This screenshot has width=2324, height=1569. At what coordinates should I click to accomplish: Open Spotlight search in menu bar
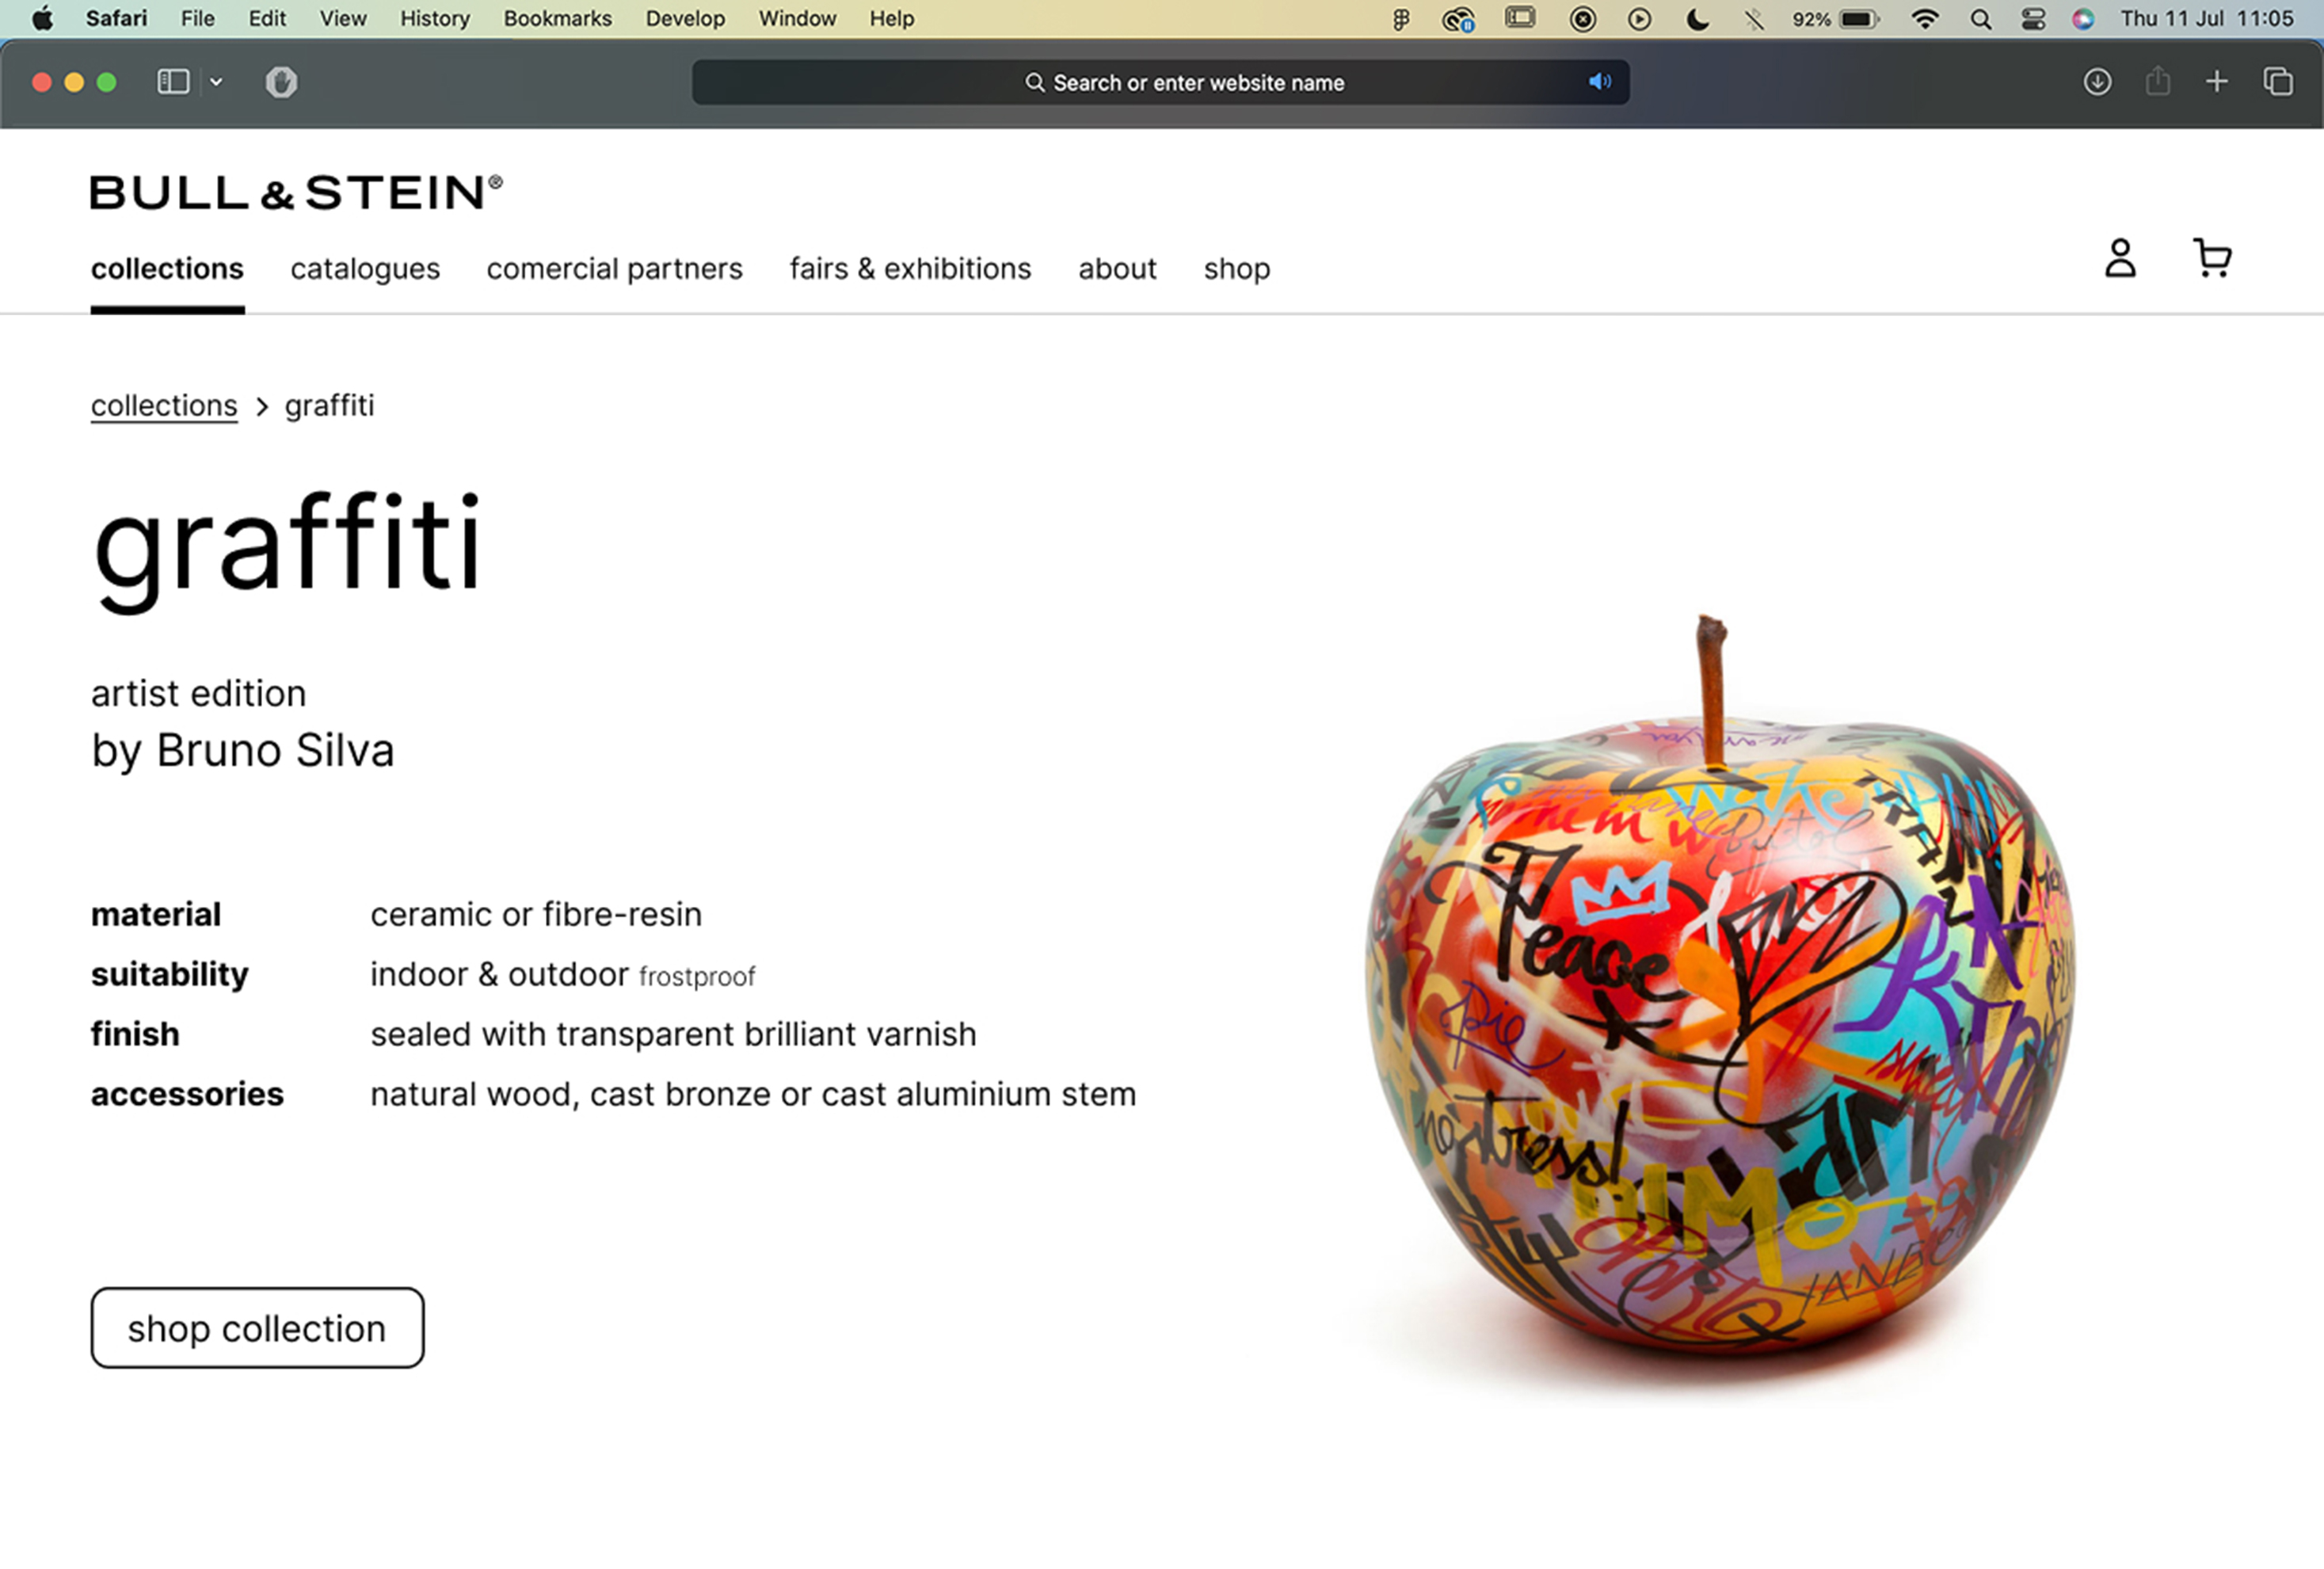[x=1980, y=19]
